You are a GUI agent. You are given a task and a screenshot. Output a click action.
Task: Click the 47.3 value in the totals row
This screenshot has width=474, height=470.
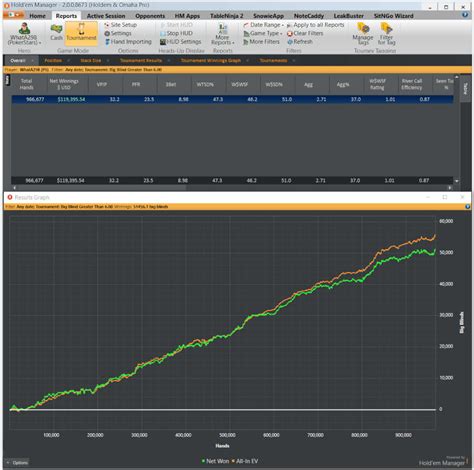217,181
